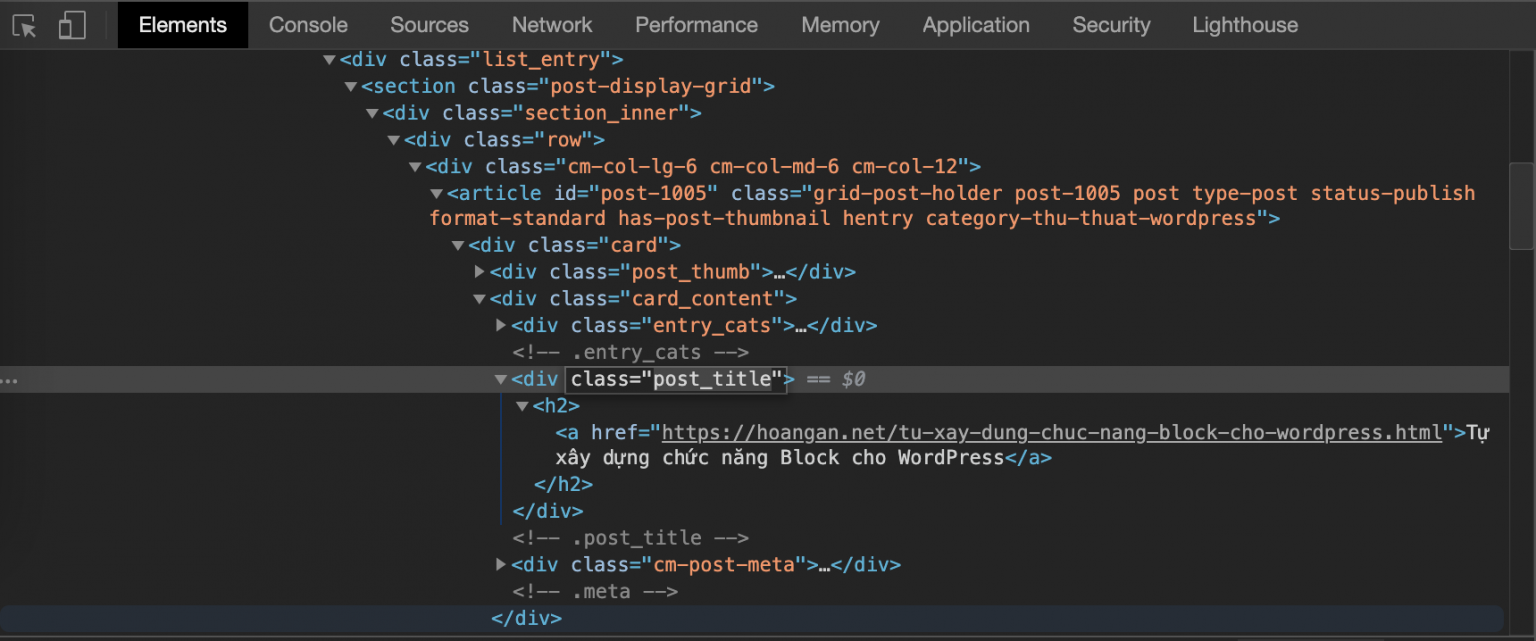Activate the inspect element picker icon
Image resolution: width=1536 pixels, height=641 pixels.
(25, 26)
